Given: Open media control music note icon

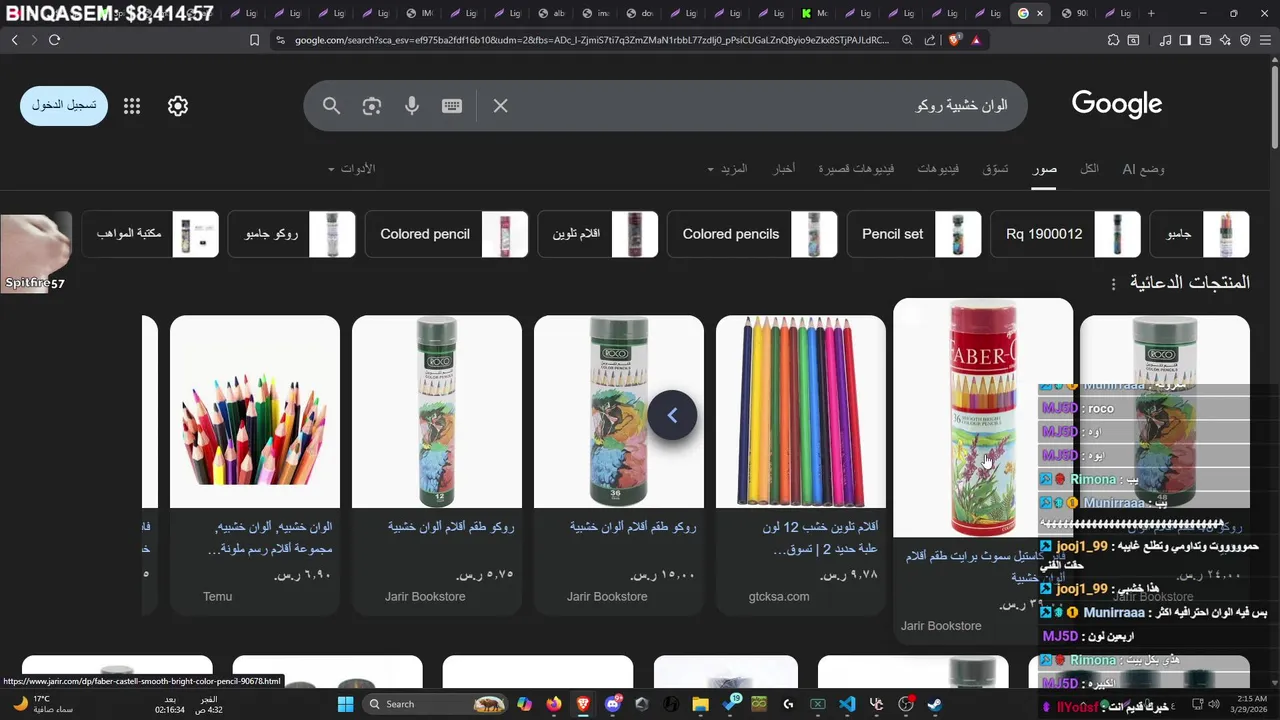Looking at the screenshot, I should click(1165, 40).
